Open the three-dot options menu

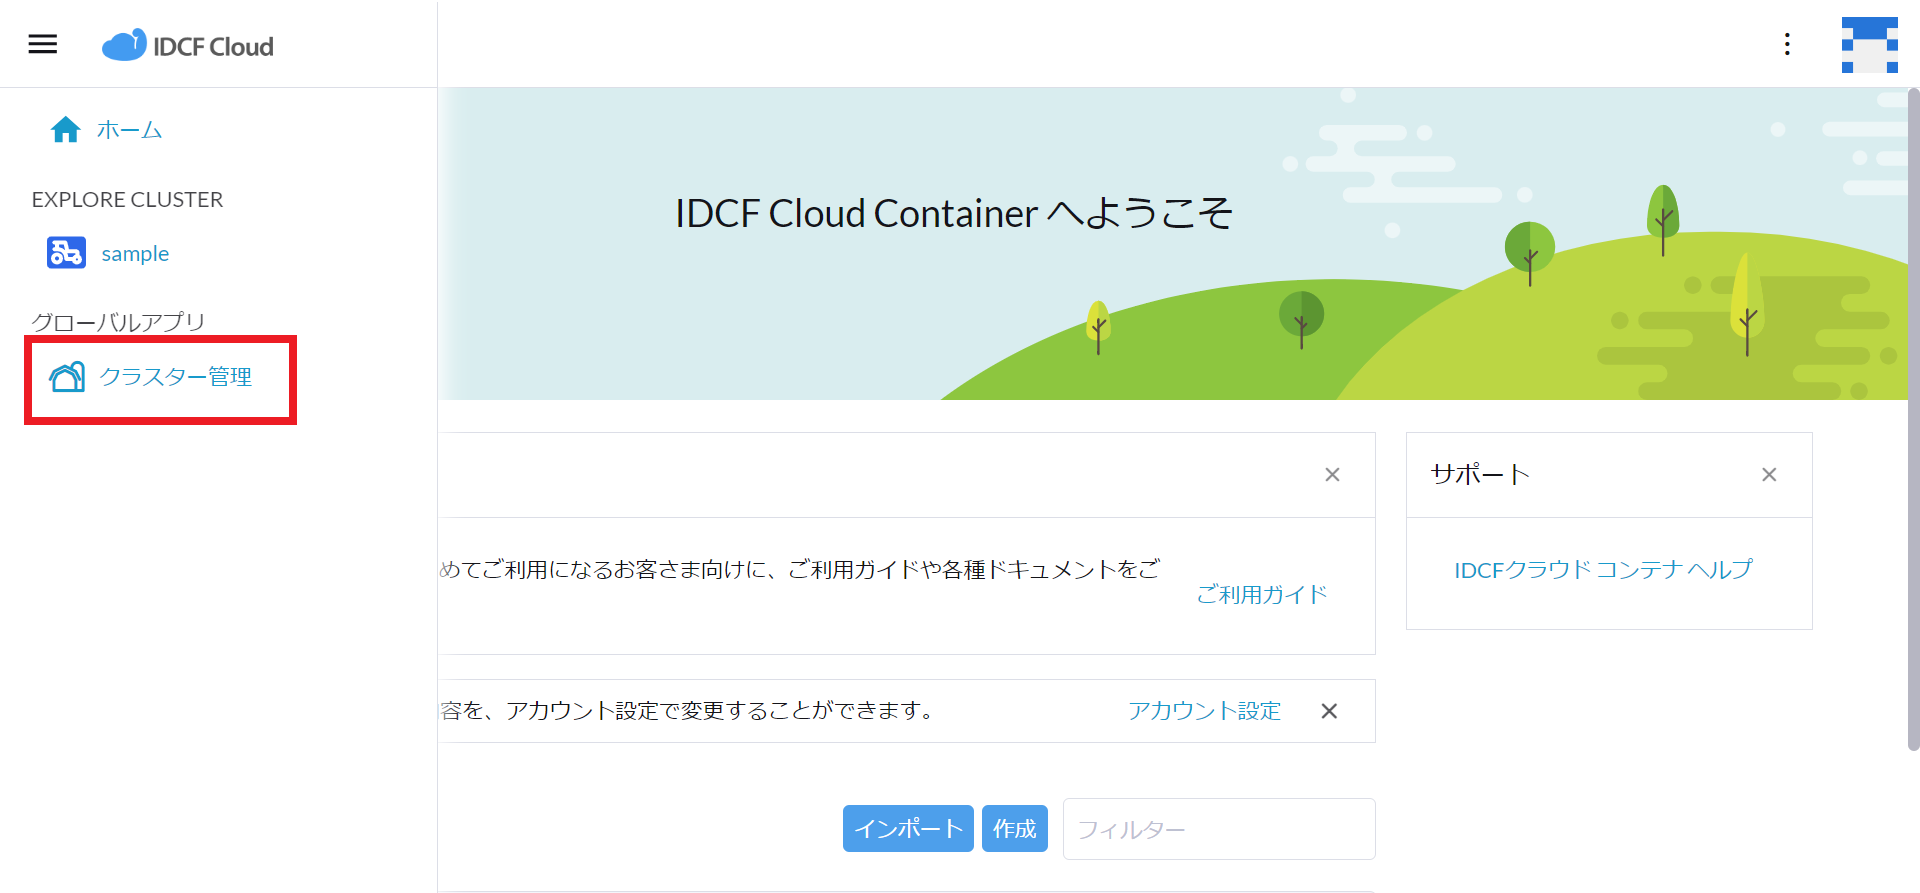(1787, 44)
